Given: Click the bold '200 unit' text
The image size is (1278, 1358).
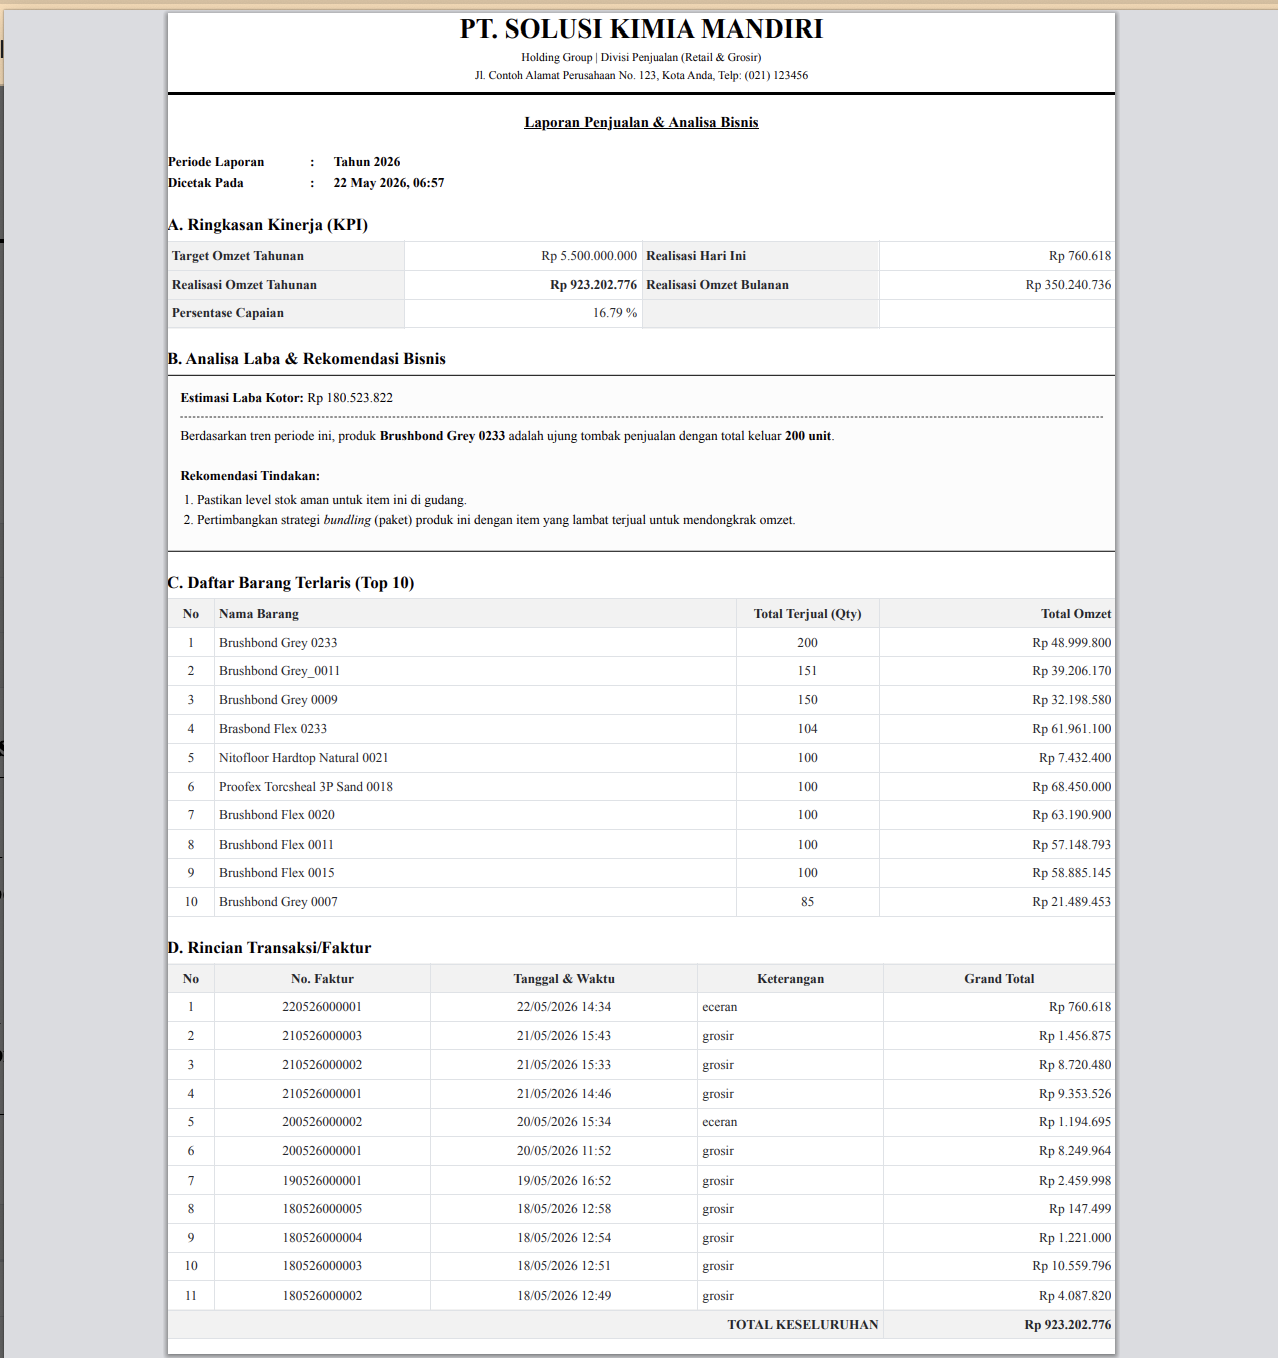Looking at the screenshot, I should point(808,436).
